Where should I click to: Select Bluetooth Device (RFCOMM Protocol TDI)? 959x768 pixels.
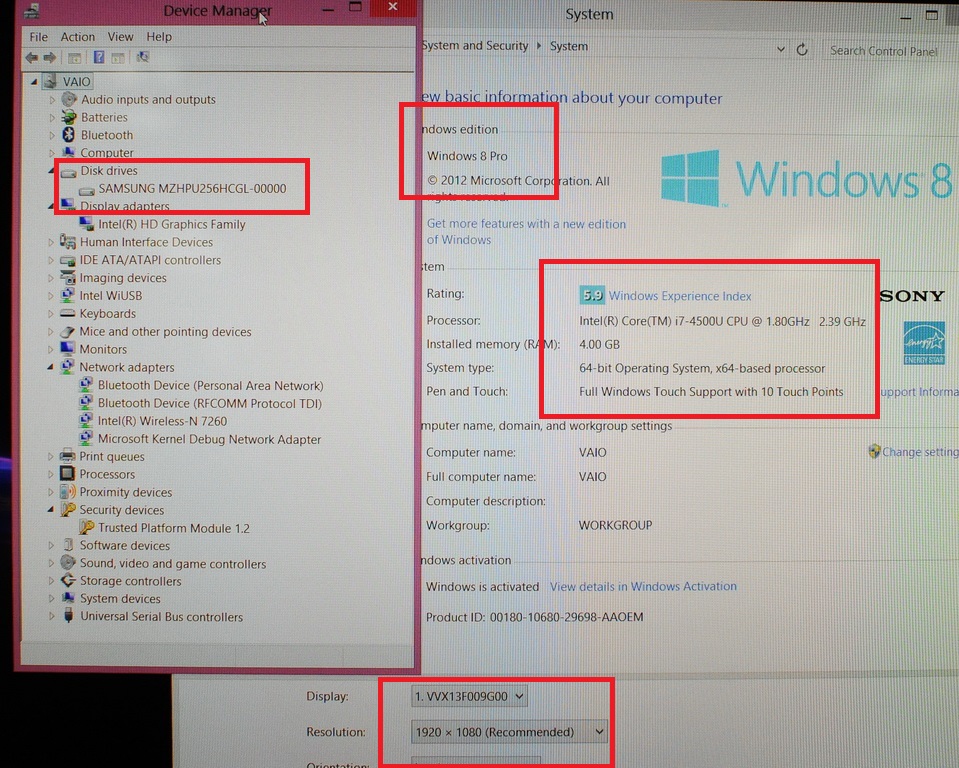pyautogui.click(x=210, y=403)
